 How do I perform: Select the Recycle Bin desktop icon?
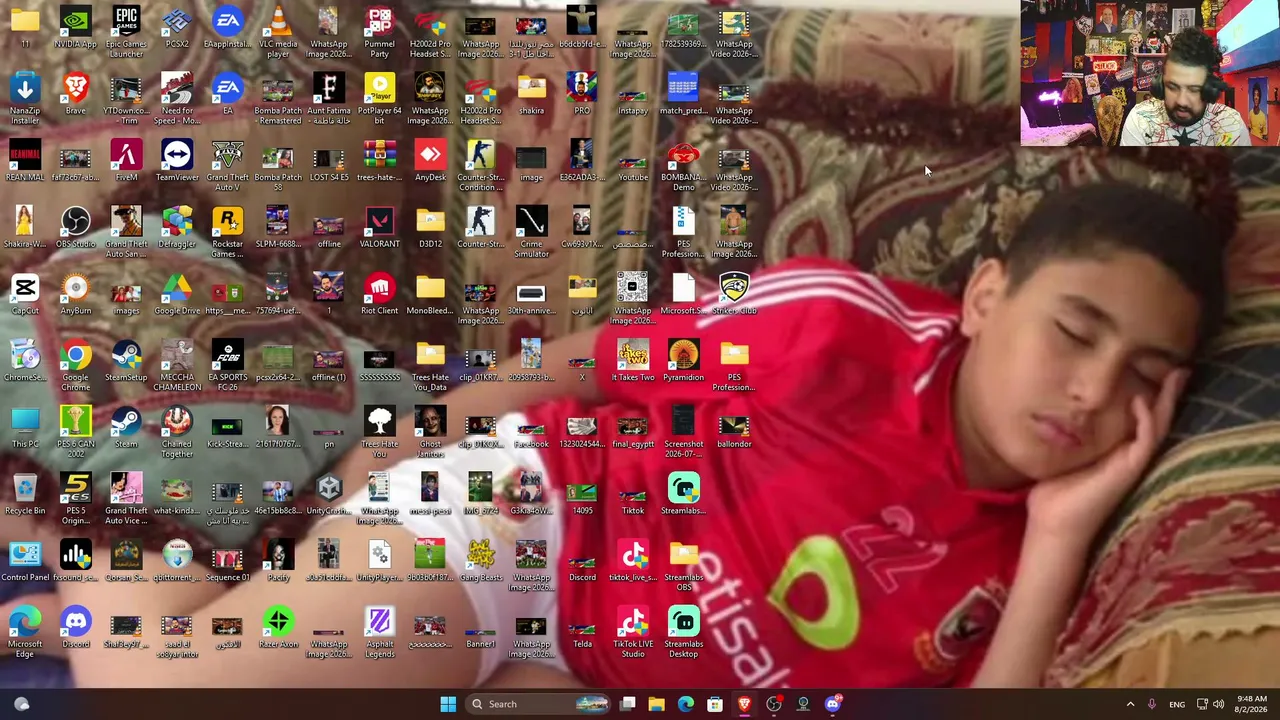pyautogui.click(x=25, y=495)
